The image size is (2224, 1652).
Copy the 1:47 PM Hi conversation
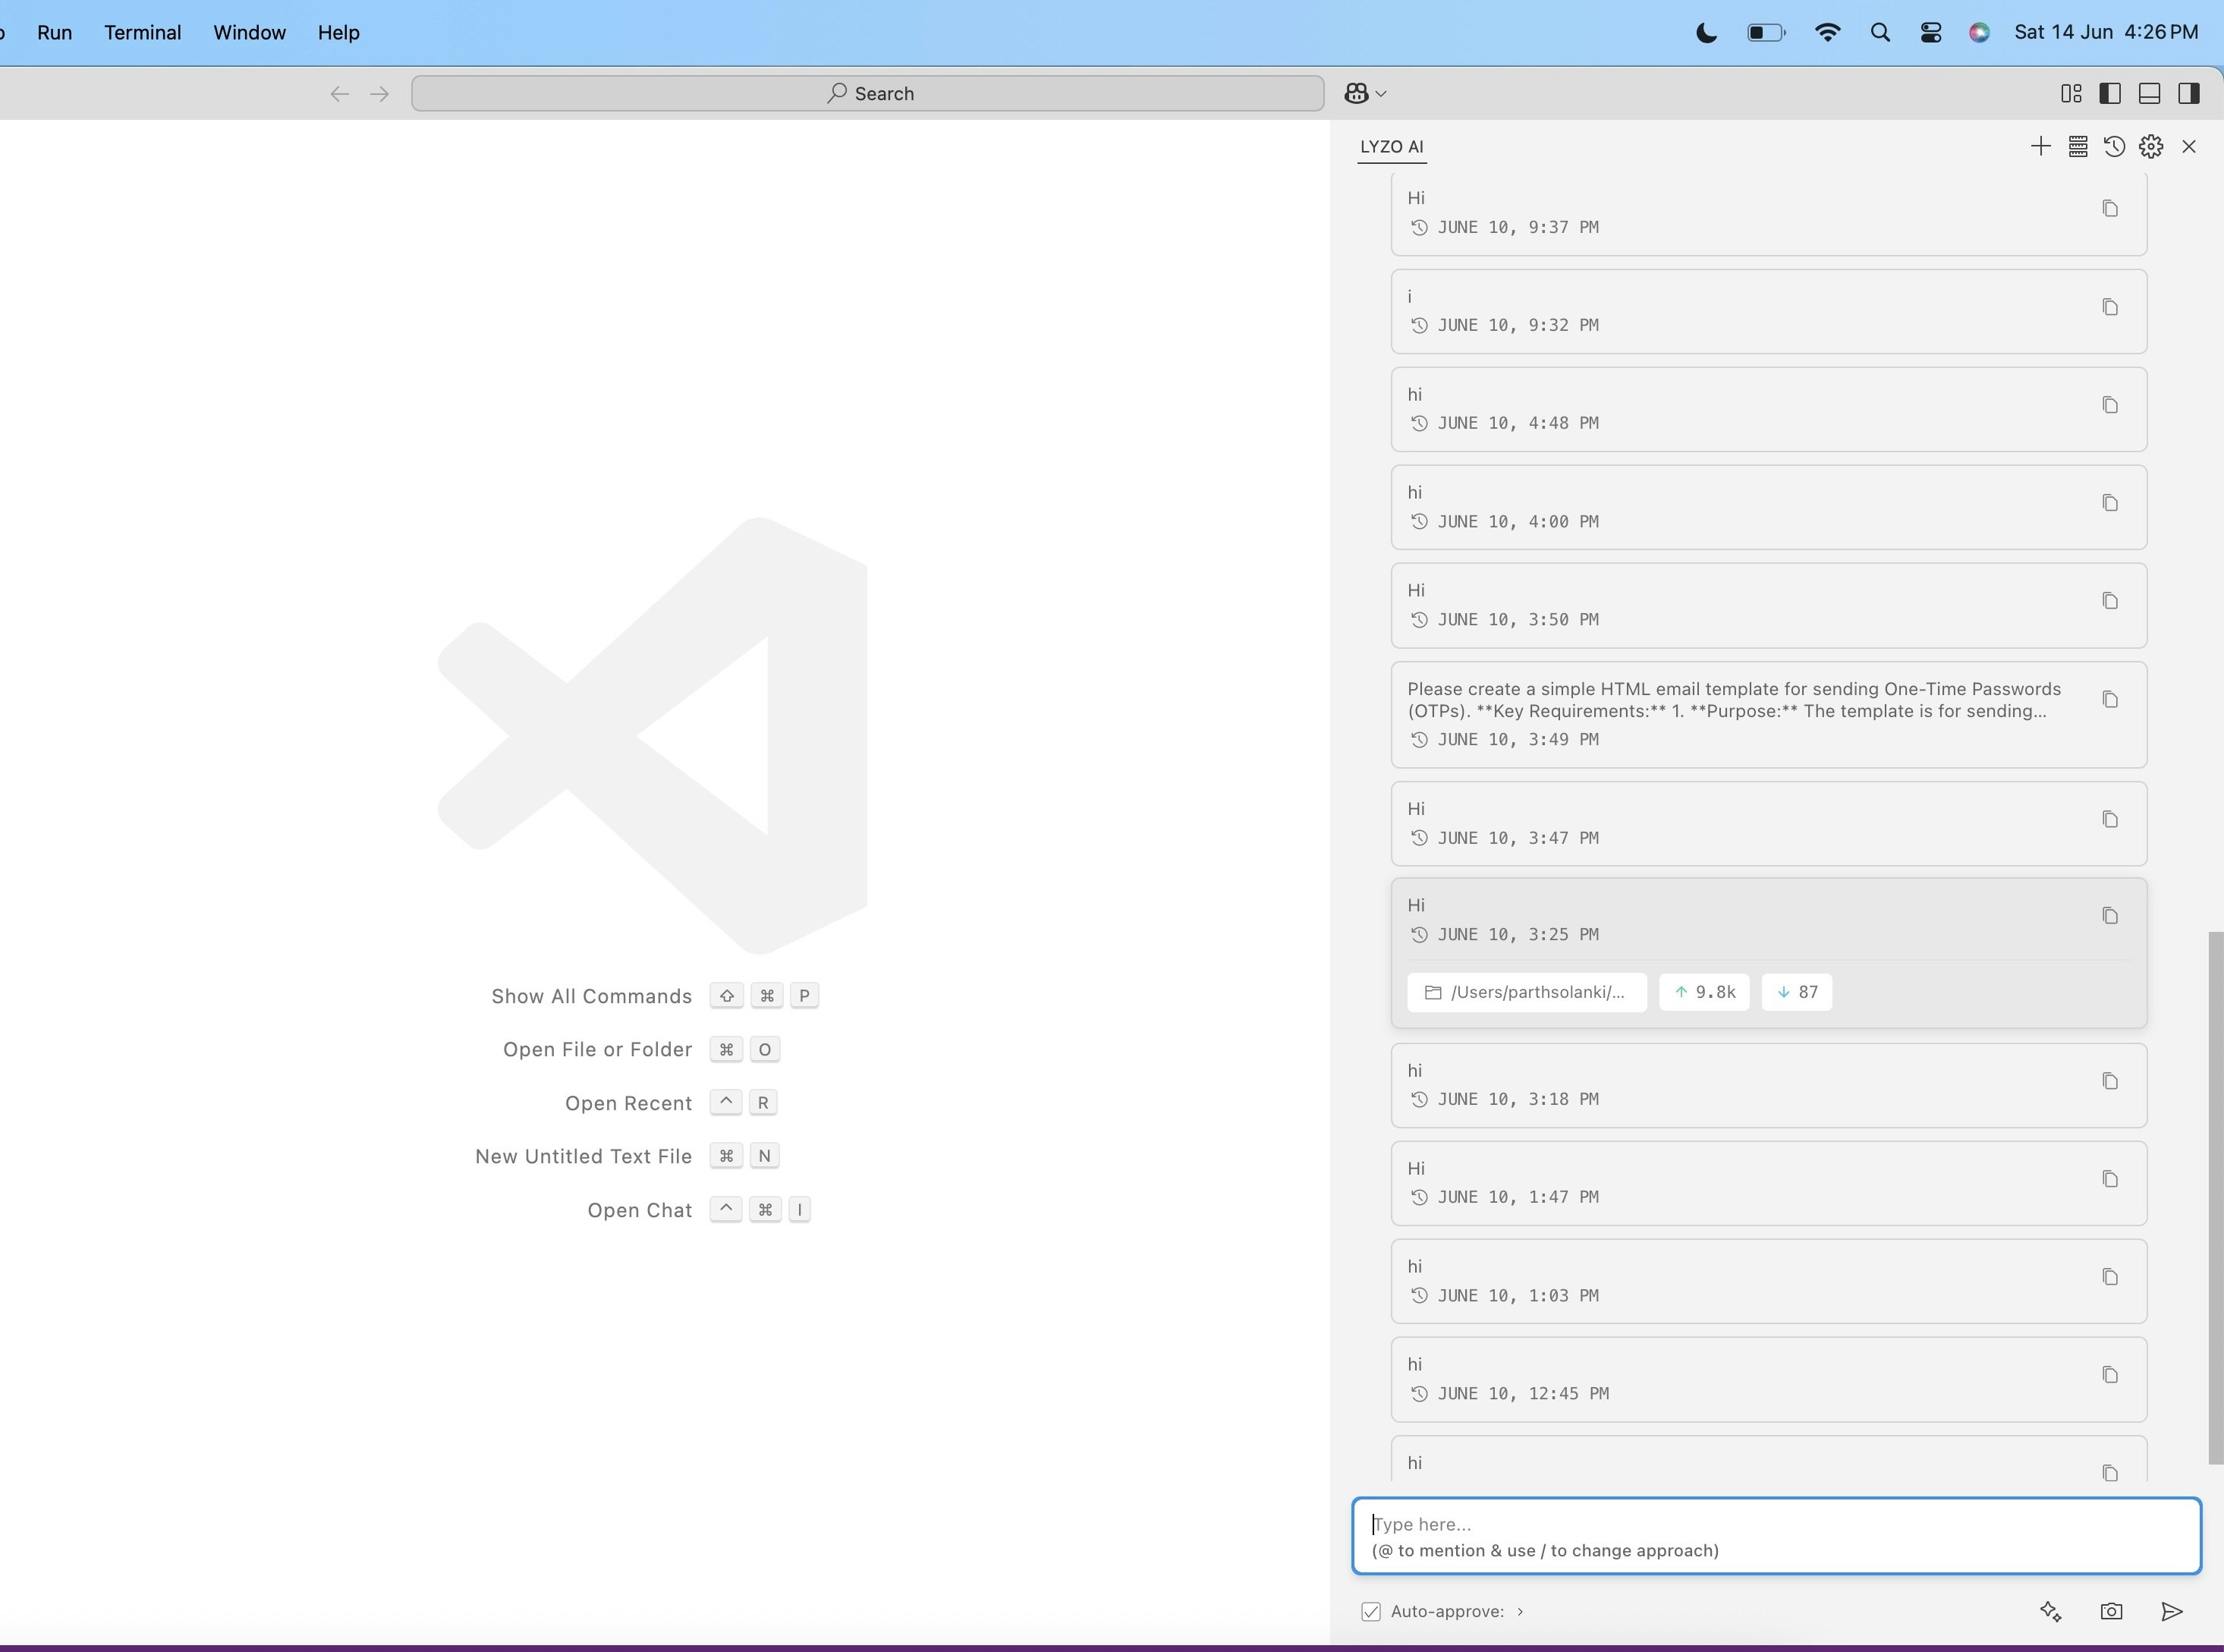(2110, 1179)
